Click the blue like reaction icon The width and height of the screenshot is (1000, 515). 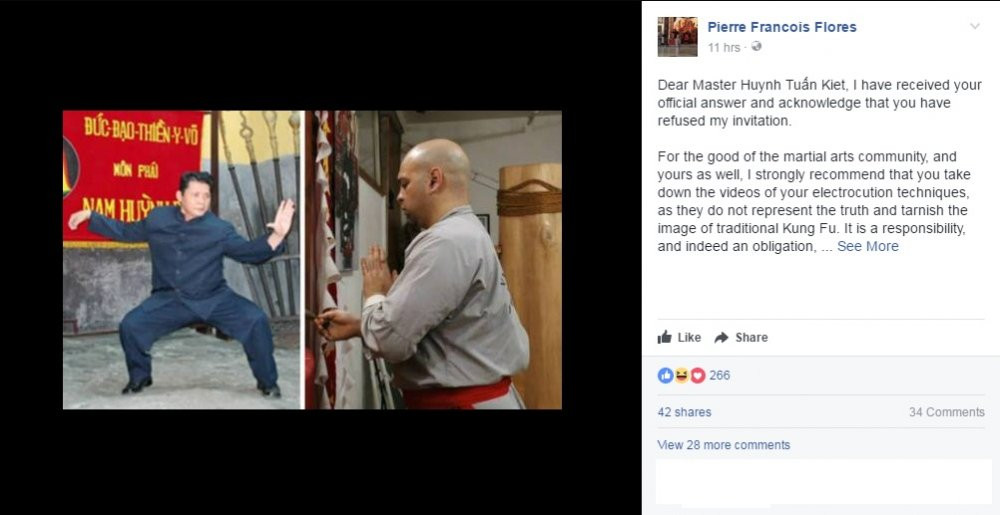pyautogui.click(x=665, y=375)
